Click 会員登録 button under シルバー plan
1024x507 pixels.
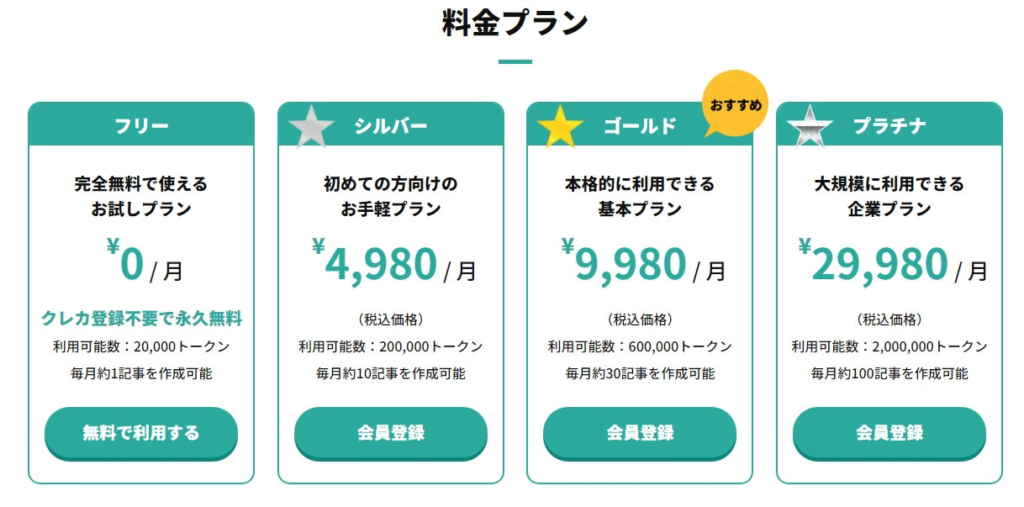(x=391, y=434)
